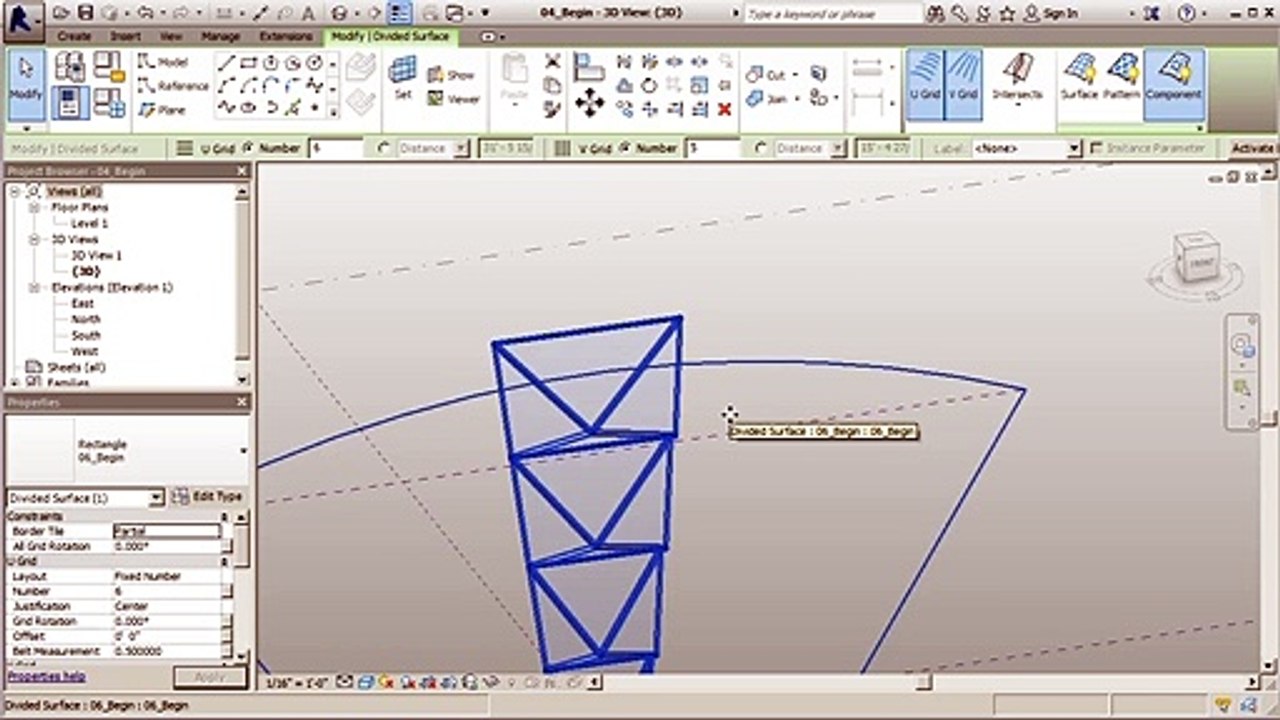Screen dimensions: 1280x720
Task: Click the Model line button
Action: 163,62
